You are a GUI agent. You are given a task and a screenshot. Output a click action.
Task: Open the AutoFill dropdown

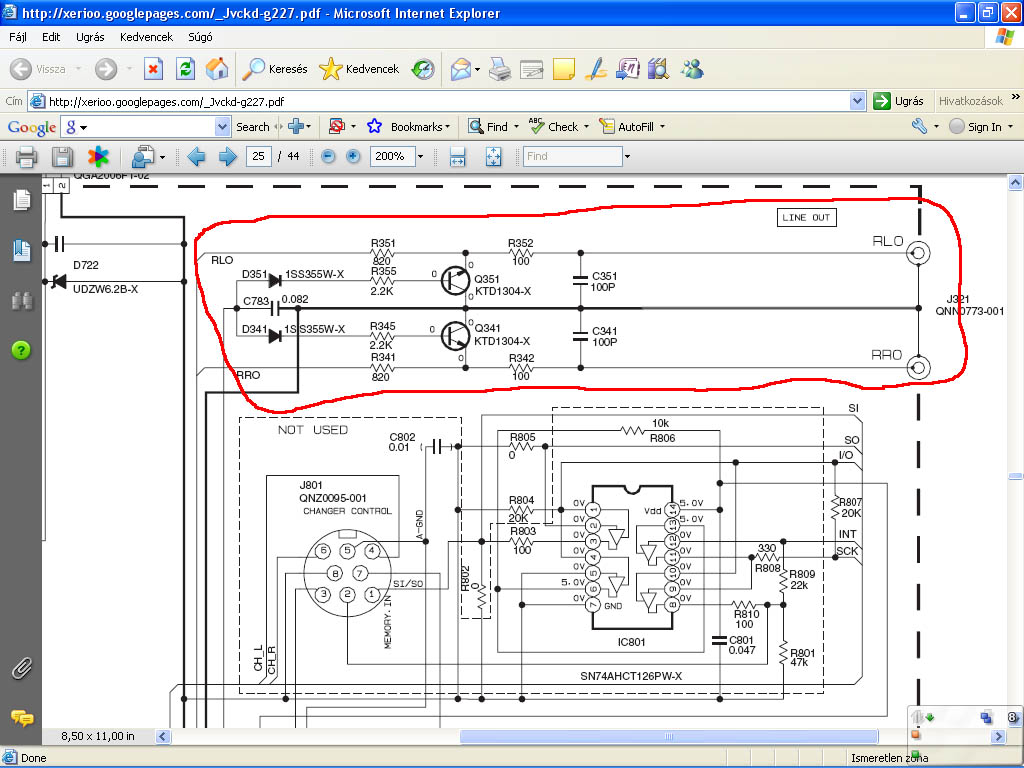coord(662,127)
